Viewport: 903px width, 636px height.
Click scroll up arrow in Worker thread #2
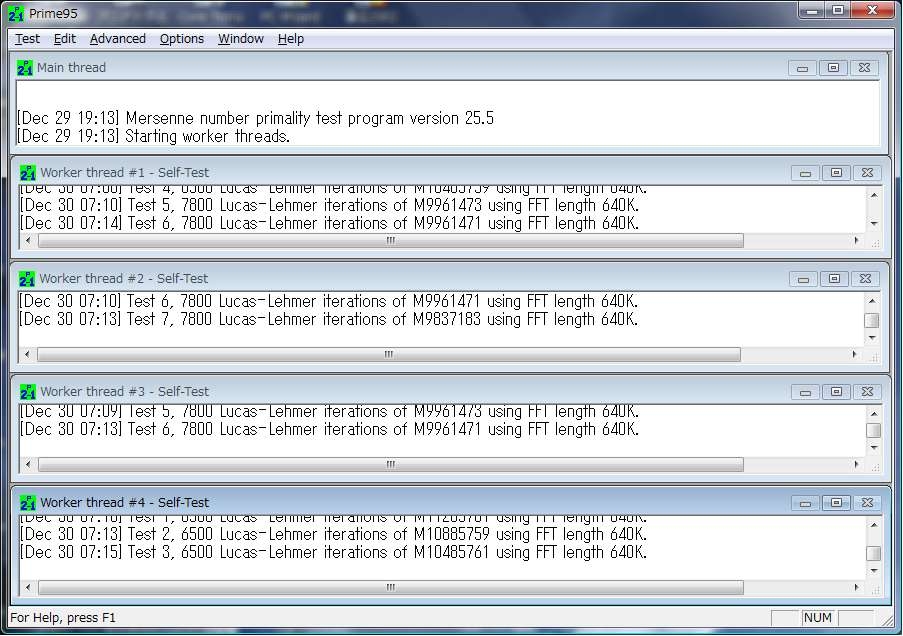pyautogui.click(x=872, y=301)
